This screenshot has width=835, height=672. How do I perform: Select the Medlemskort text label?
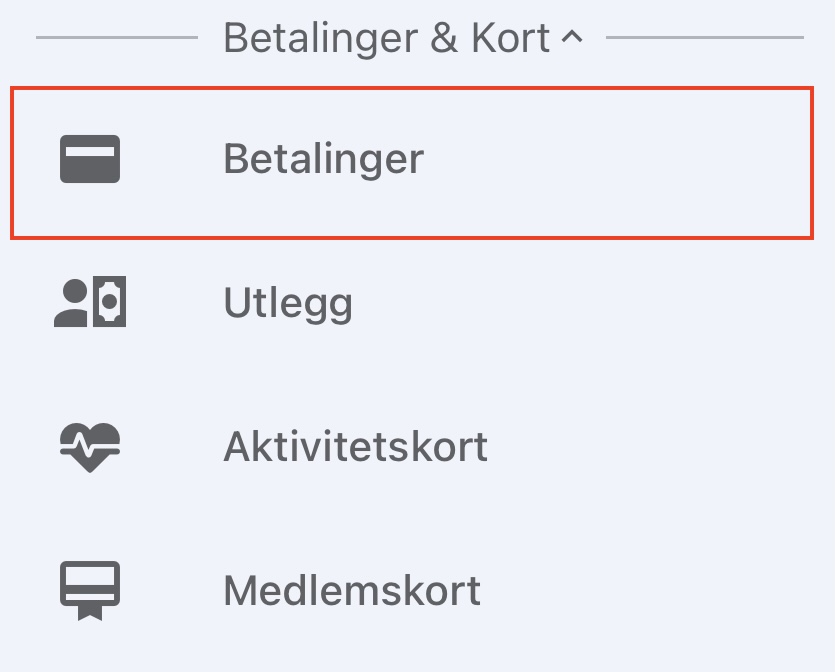[x=352, y=591]
